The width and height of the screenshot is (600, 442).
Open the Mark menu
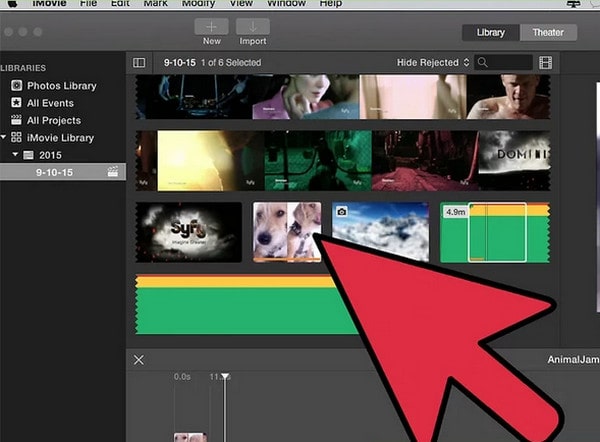coord(155,3)
